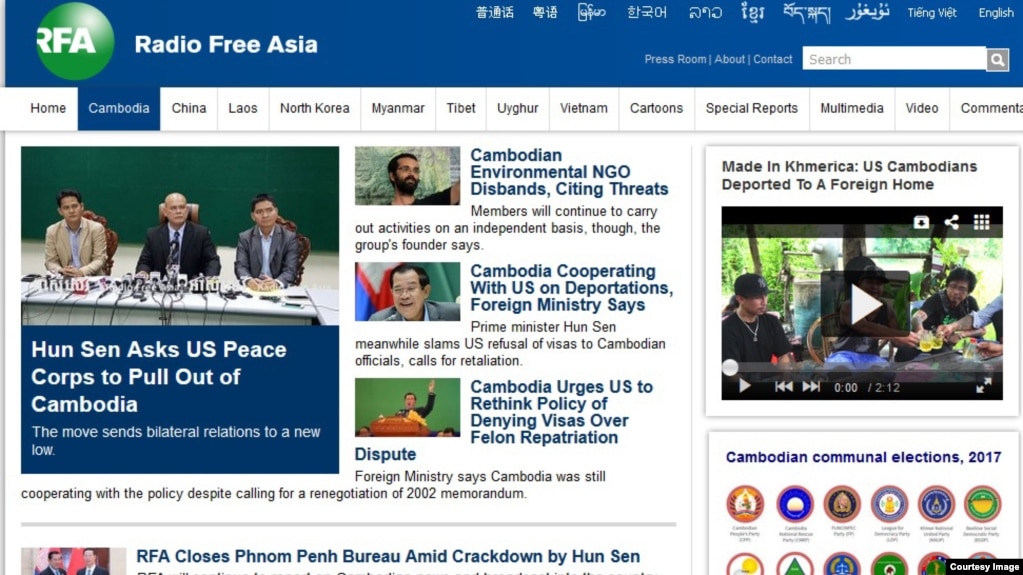Go to the Home tab
Viewport: 1023px width, 575px height.
48,108
